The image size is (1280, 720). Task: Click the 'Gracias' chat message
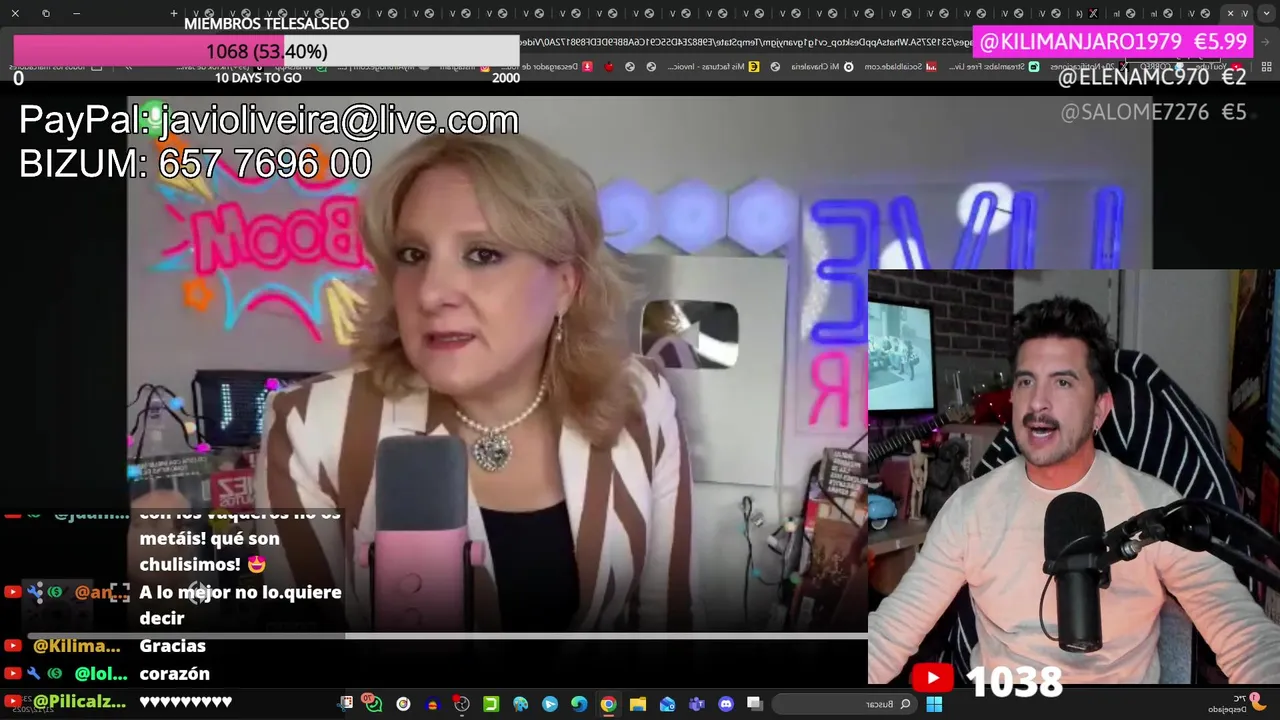point(172,646)
